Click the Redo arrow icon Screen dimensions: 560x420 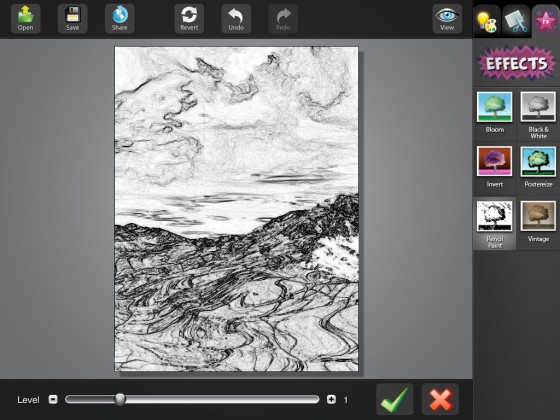[283, 19]
